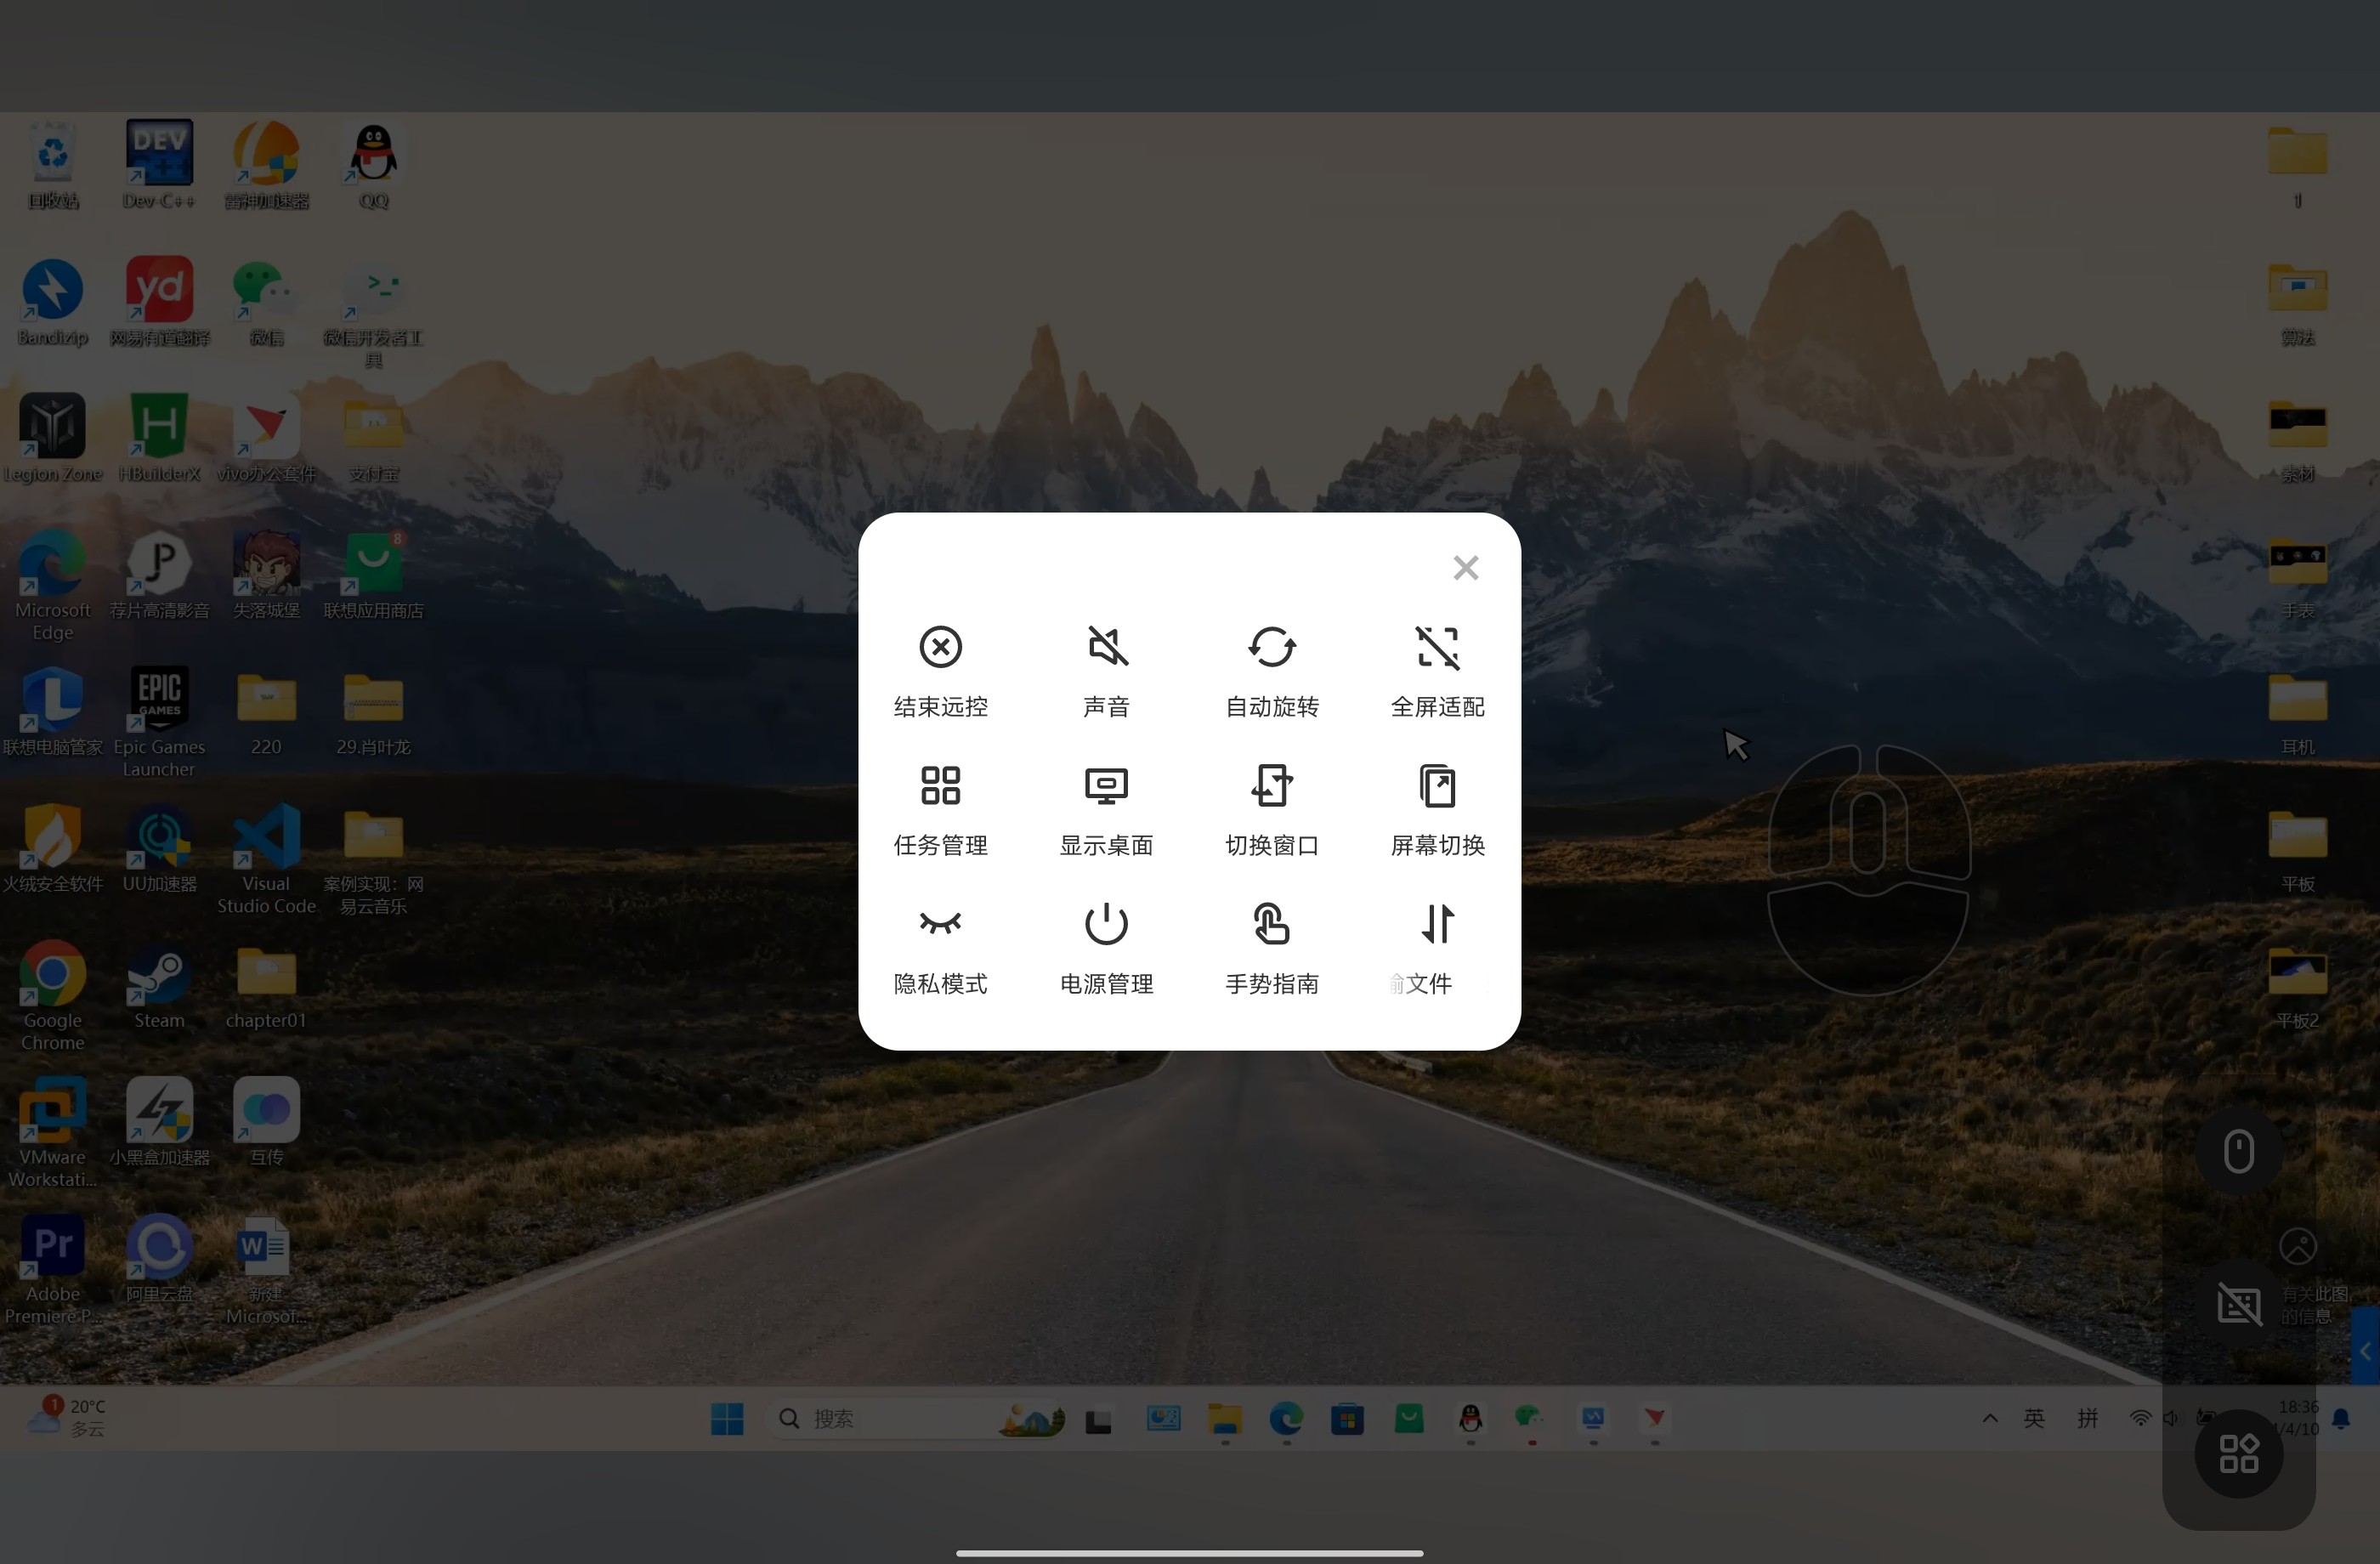Expand the system tray hidden icons chevron
This screenshot has width=2380, height=1564.
tap(1990, 1418)
